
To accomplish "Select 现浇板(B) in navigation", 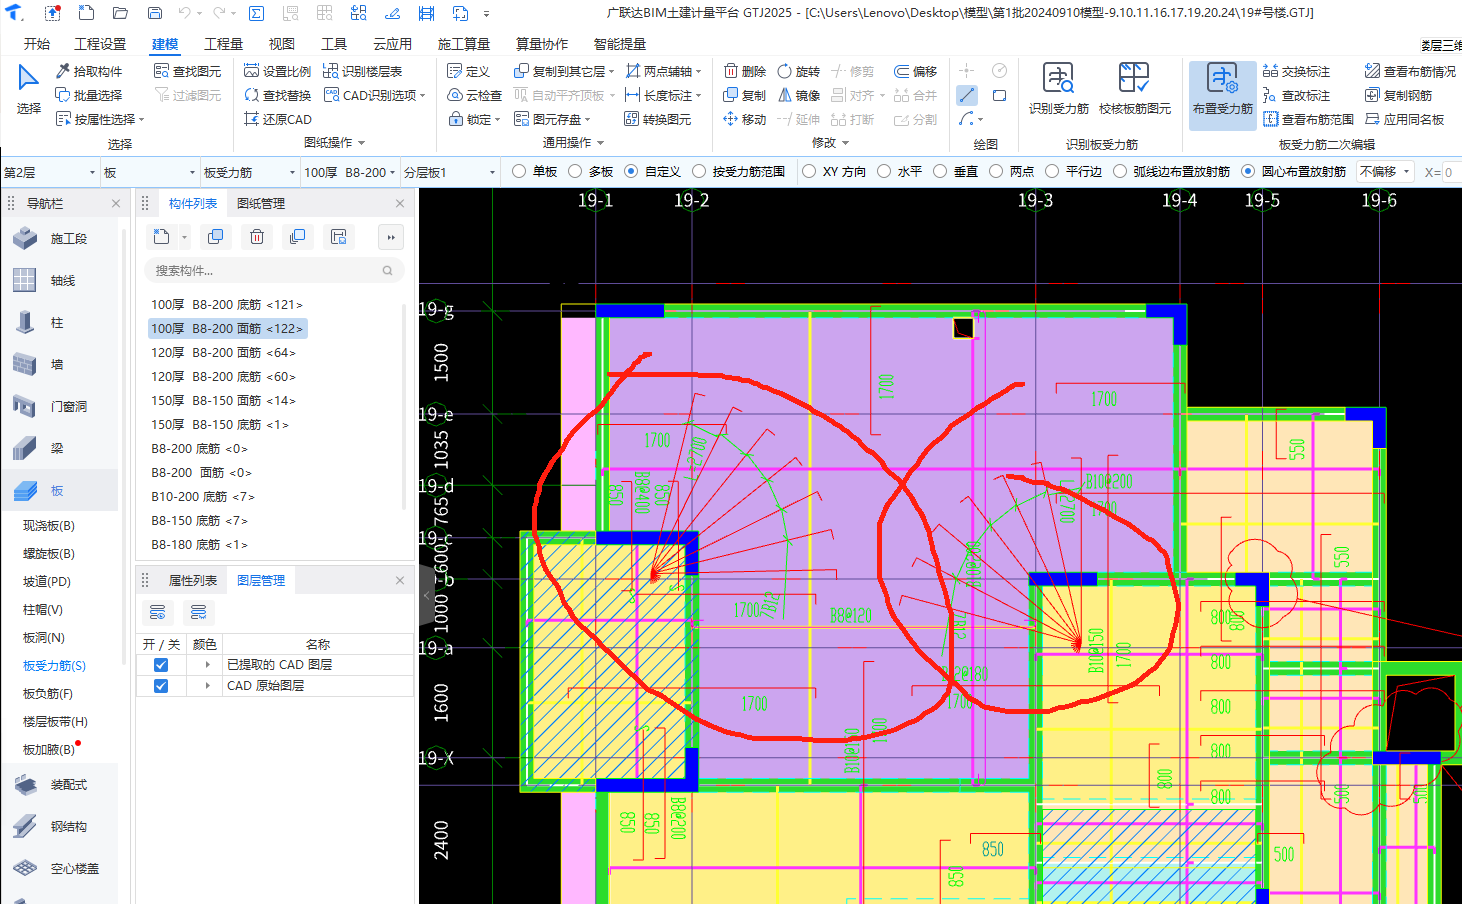I will click(49, 525).
